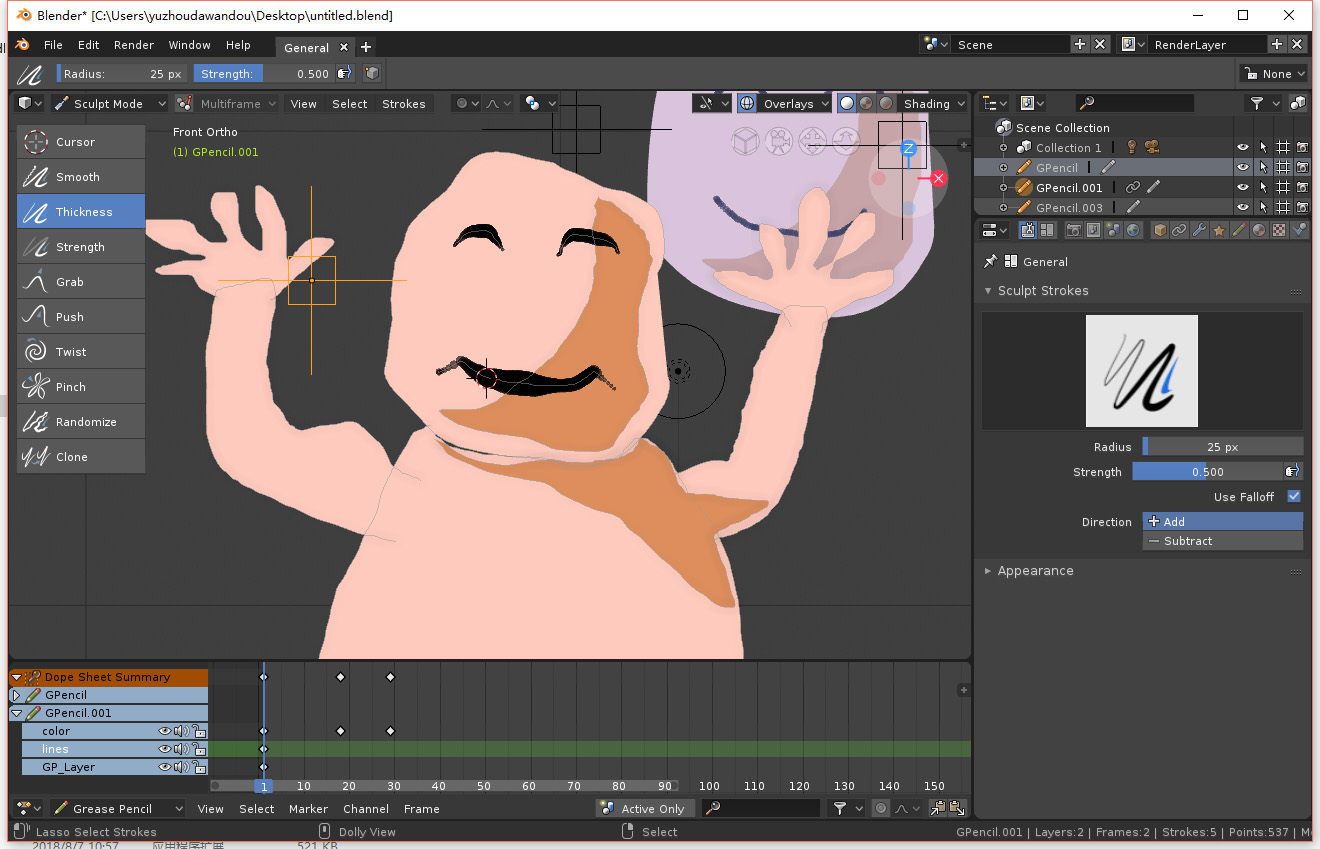Activate the Randomize sculpt tool
Screen dimensions: 1320x849
(80, 422)
